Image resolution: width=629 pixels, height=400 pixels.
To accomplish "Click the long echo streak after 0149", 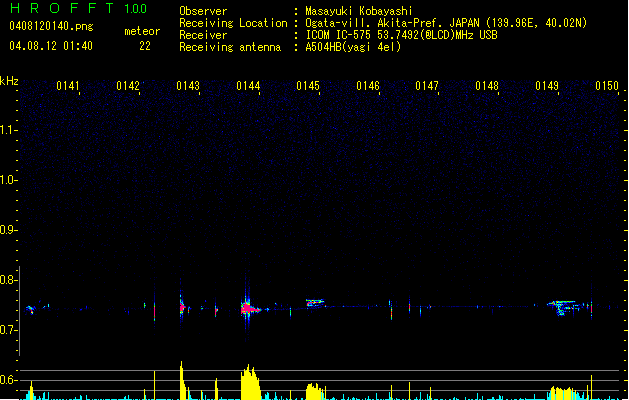I will [565, 307].
